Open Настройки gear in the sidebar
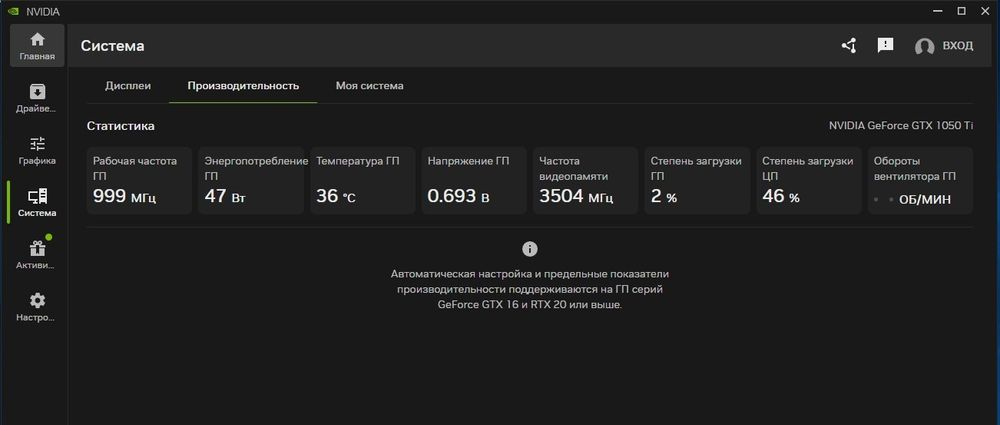1000x425 pixels. coord(37,308)
